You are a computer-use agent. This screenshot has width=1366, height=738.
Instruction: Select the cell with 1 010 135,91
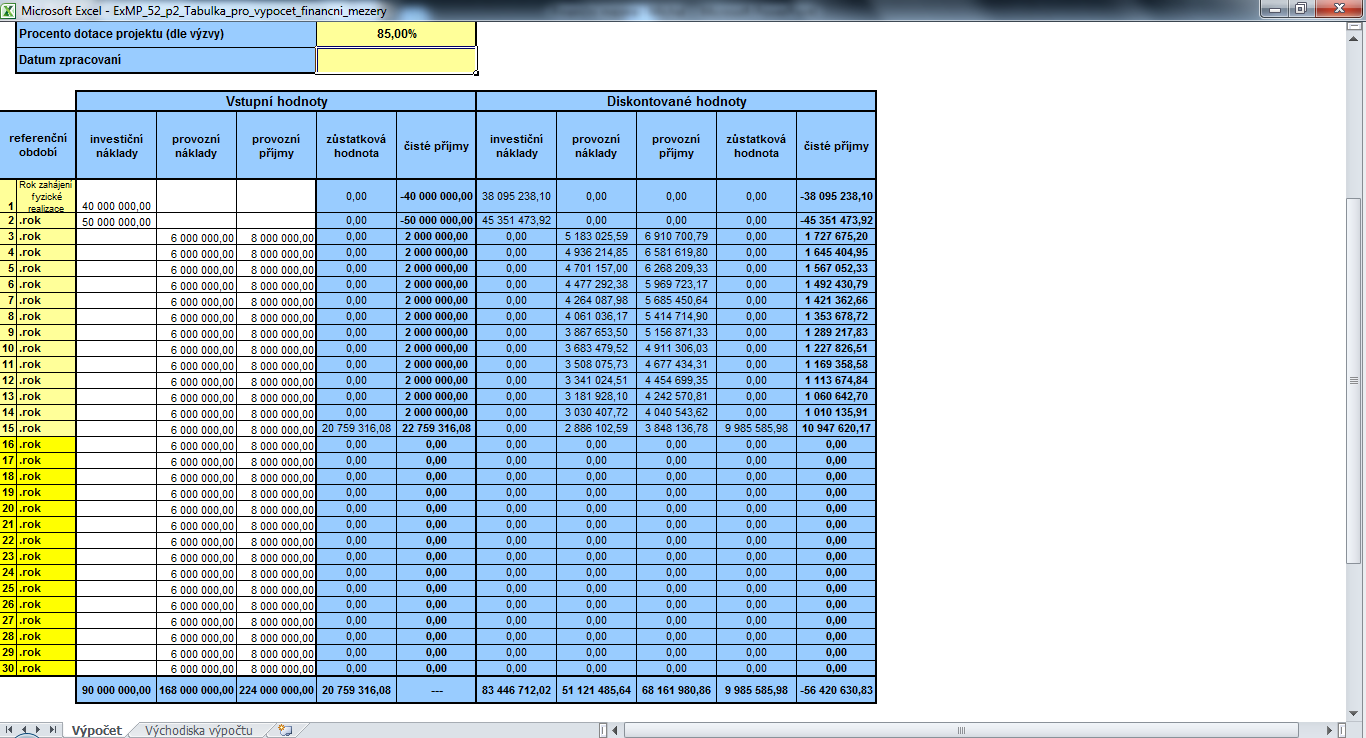[836, 412]
